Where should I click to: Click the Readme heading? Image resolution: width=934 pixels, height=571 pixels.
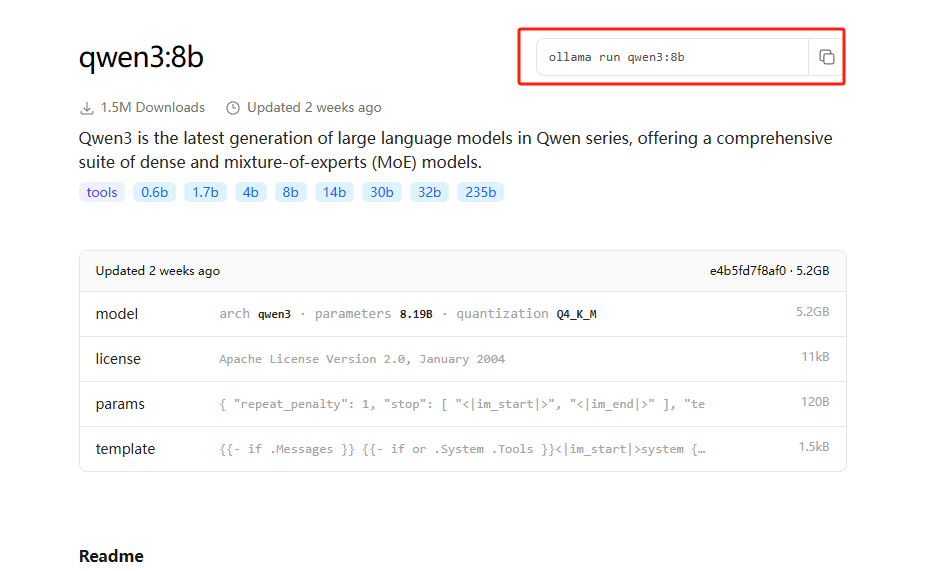pyautogui.click(x=111, y=556)
